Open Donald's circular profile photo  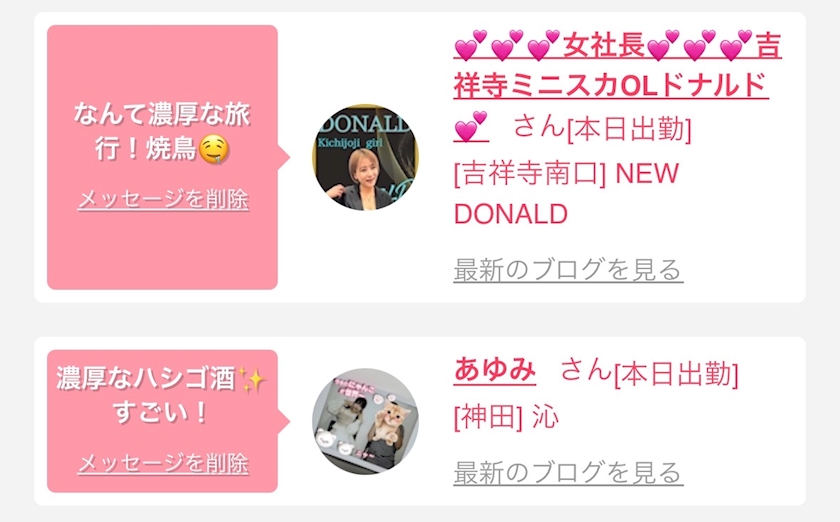point(365,157)
